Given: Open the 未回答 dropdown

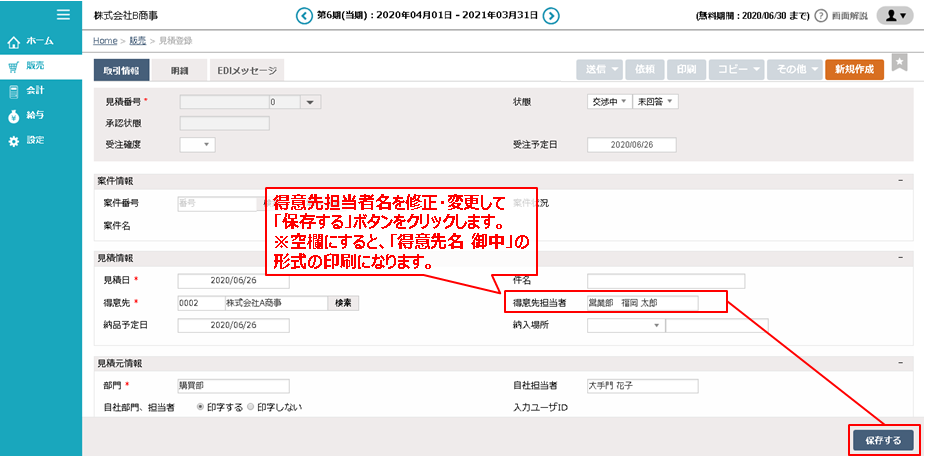Looking at the screenshot, I should click(656, 101).
